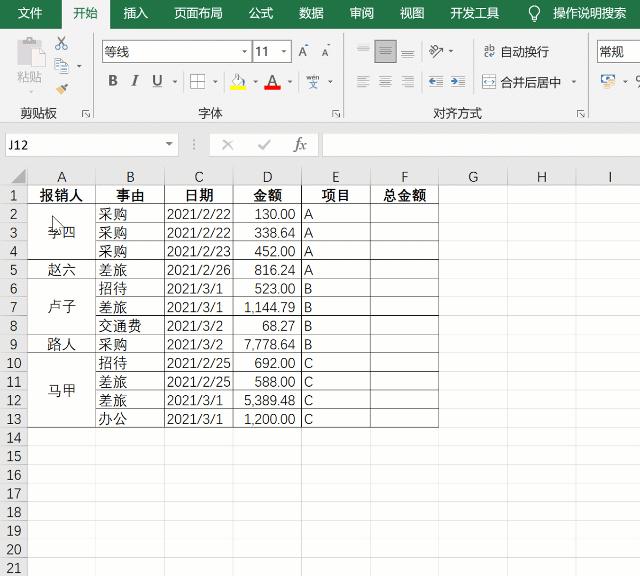Select column F header

pos(404,177)
